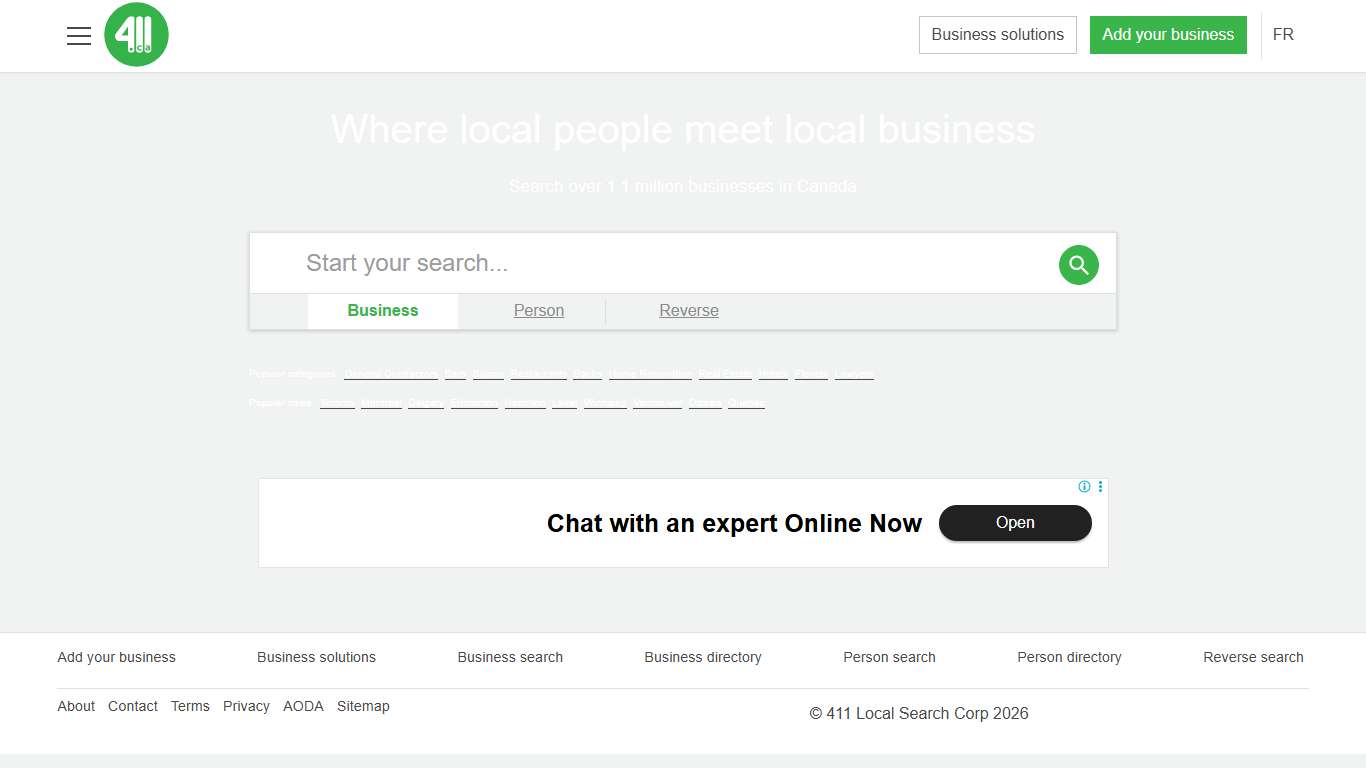Screen dimensions: 1366x768
Task: Open the Vancouver city link
Action: 657,403
